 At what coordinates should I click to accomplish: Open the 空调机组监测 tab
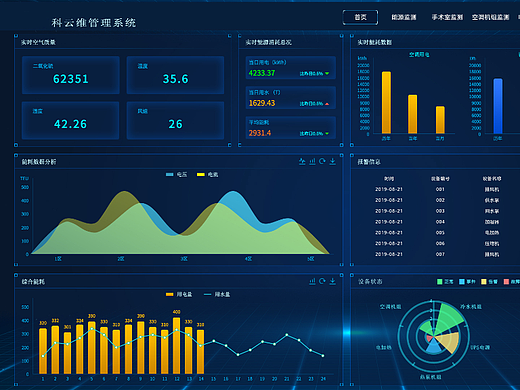tap(490, 17)
